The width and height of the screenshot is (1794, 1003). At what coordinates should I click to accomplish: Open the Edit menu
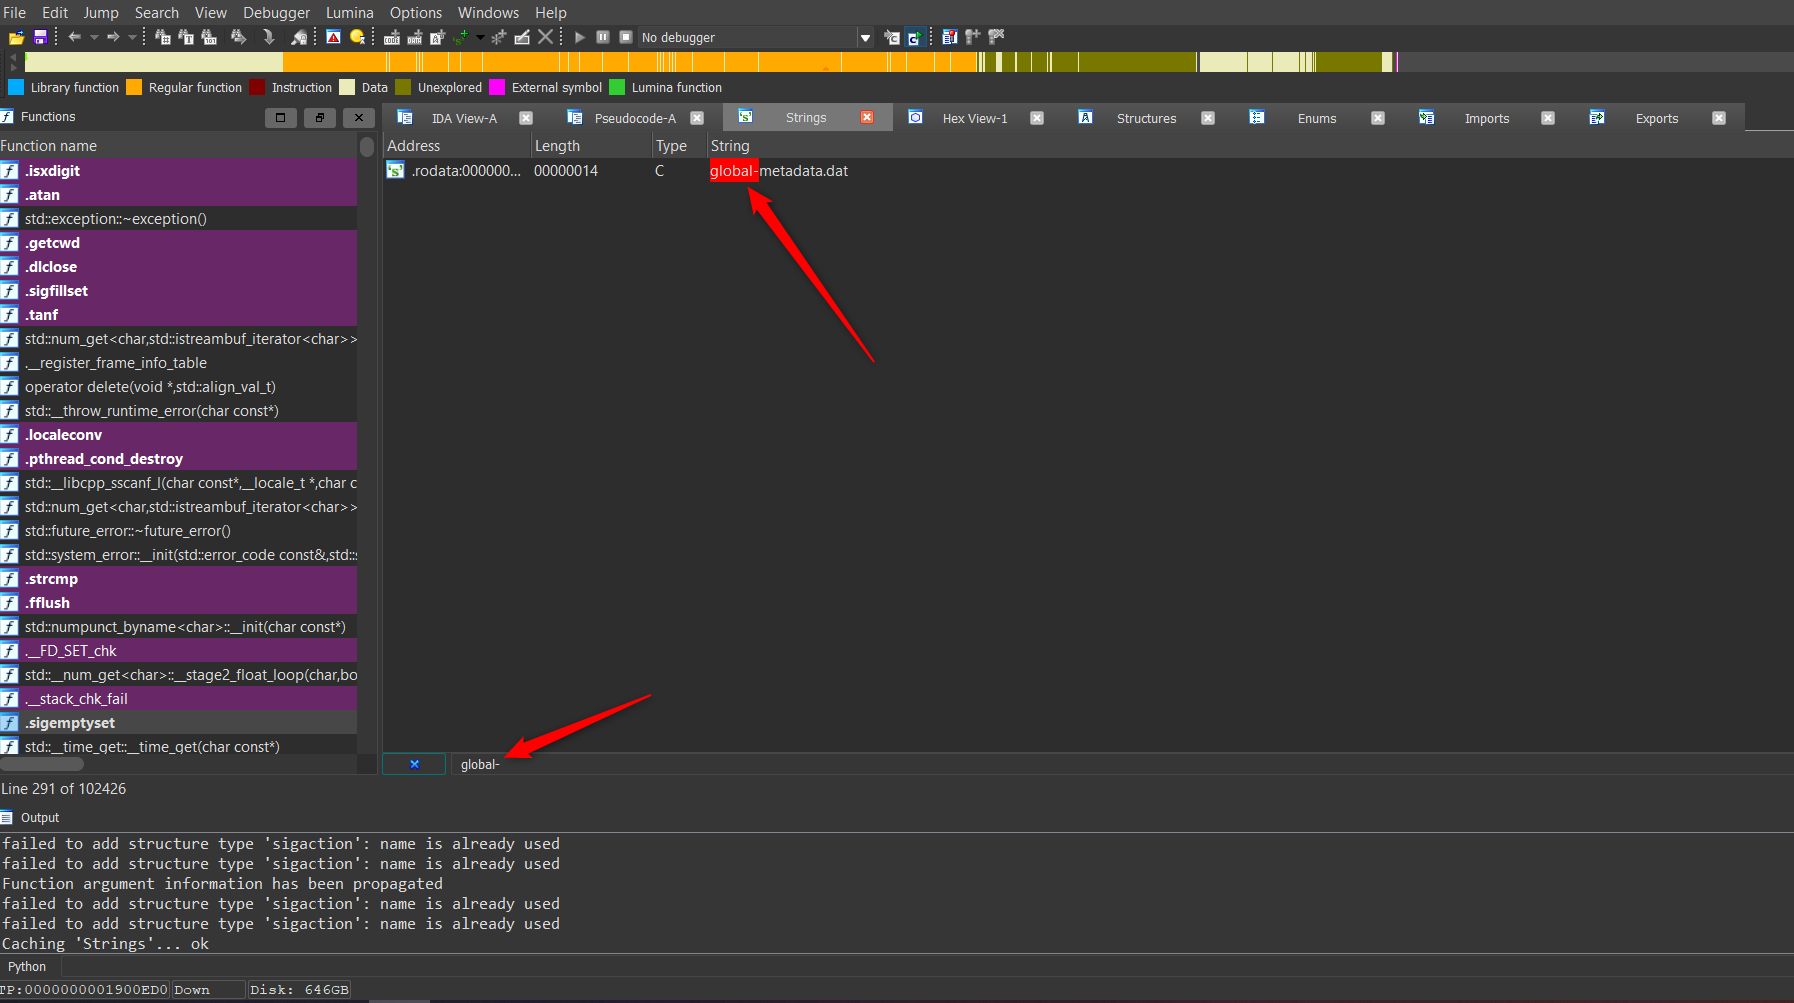[x=55, y=12]
